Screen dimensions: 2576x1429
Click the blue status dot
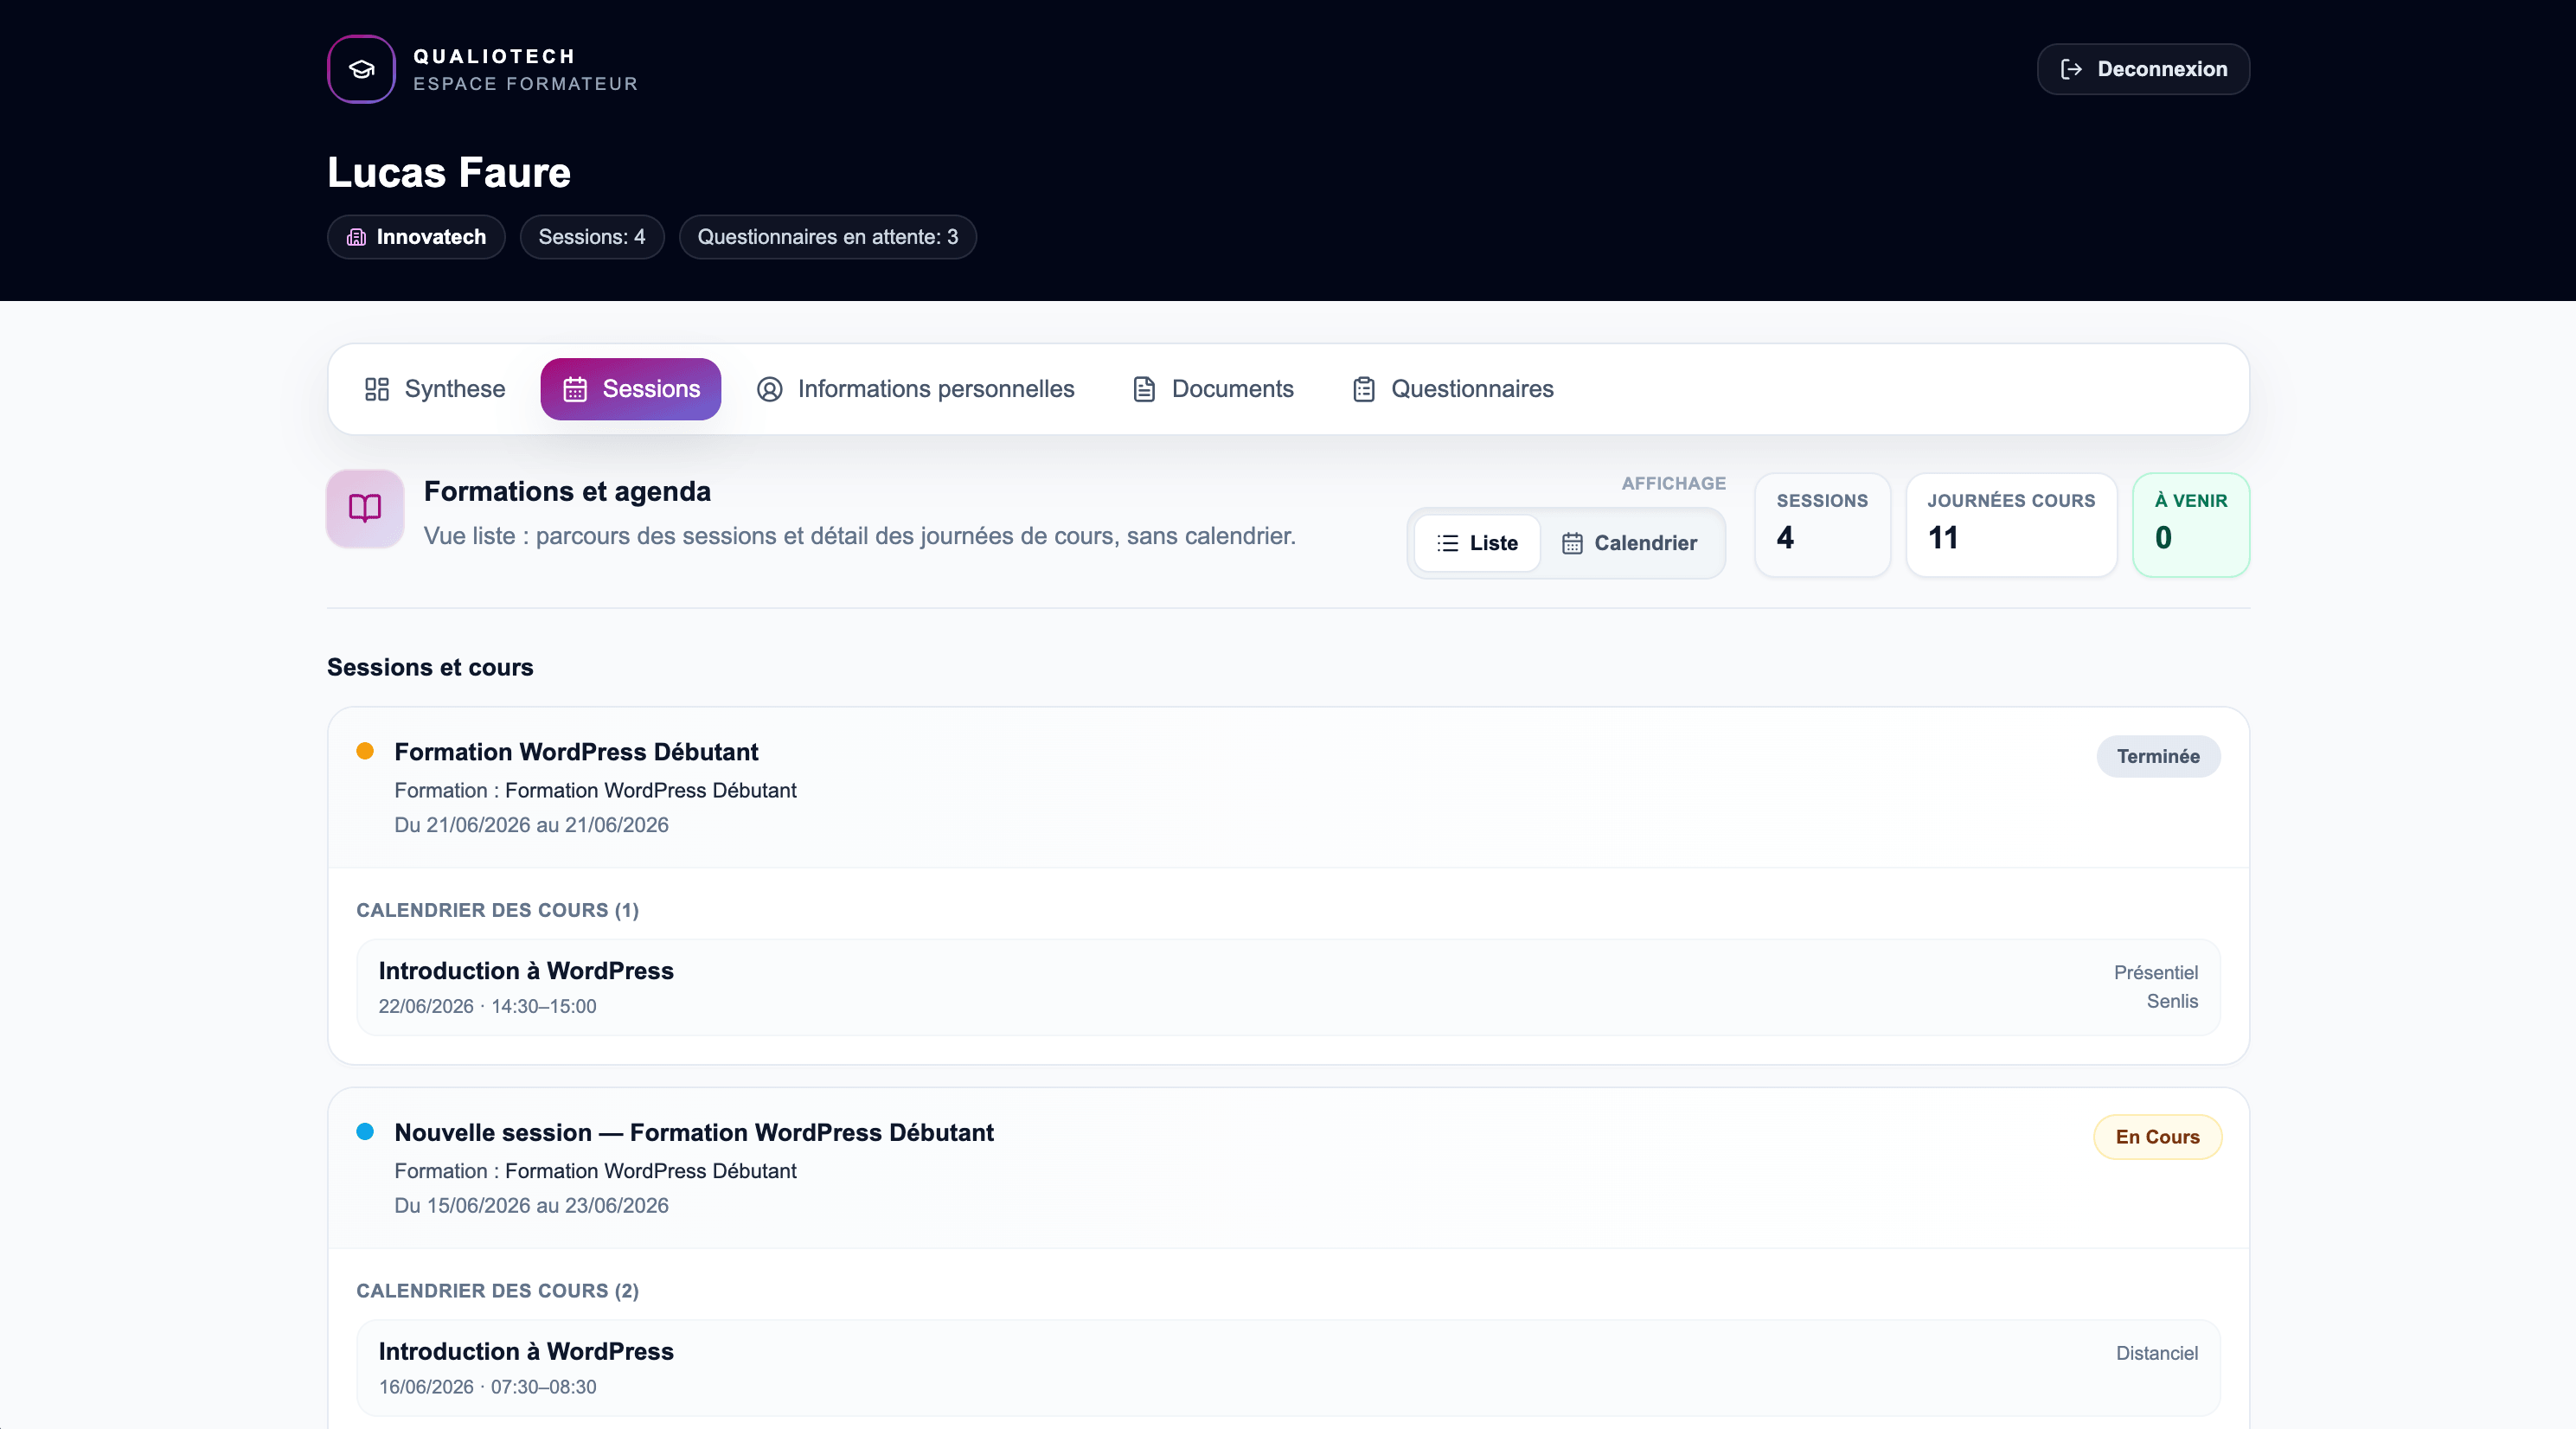click(x=365, y=1132)
